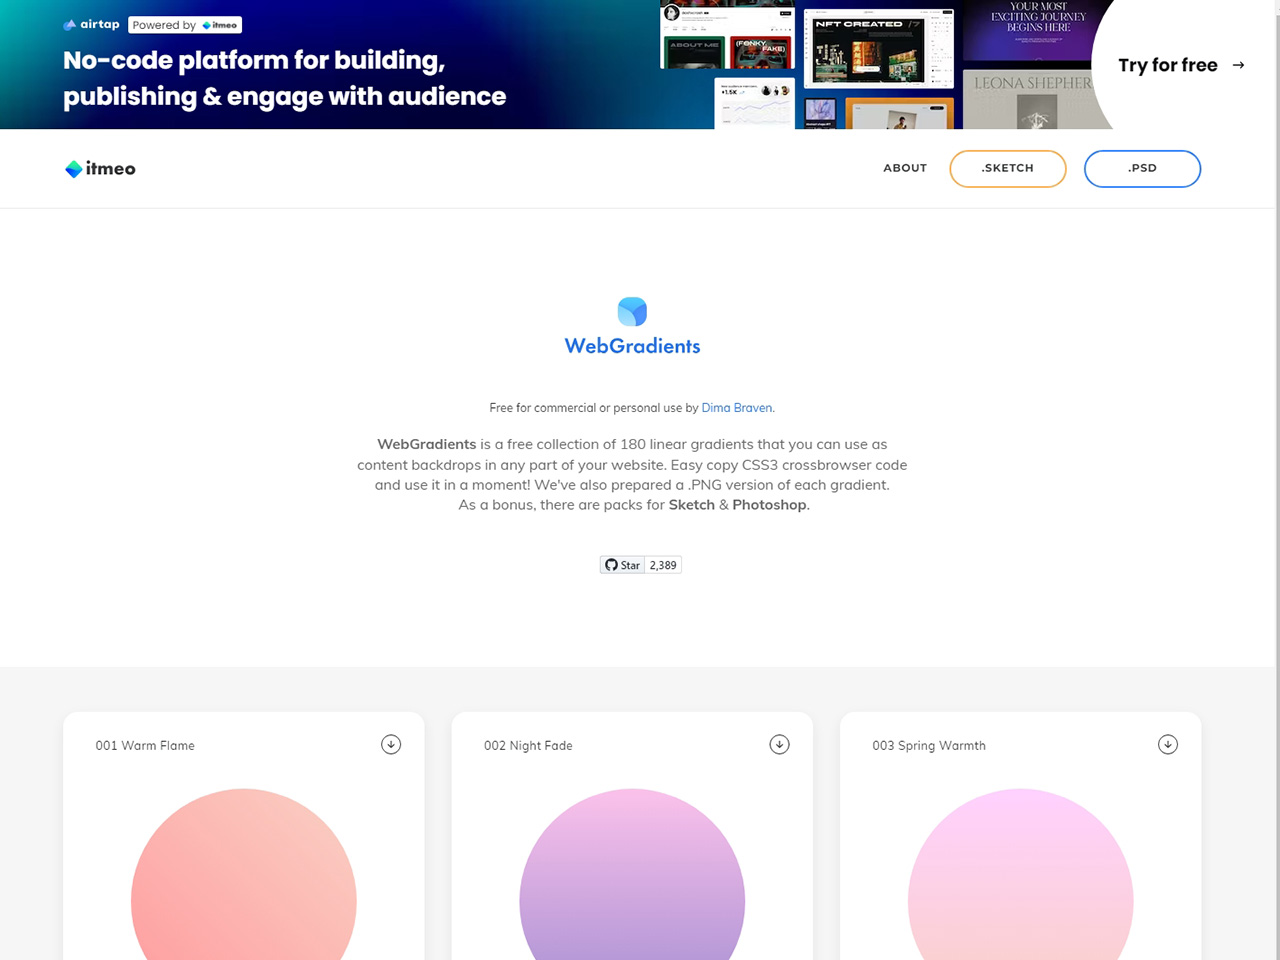Image resolution: width=1280 pixels, height=960 pixels.
Task: Download the Spring Warmth gradient via arrow icon
Action: coord(1167,744)
